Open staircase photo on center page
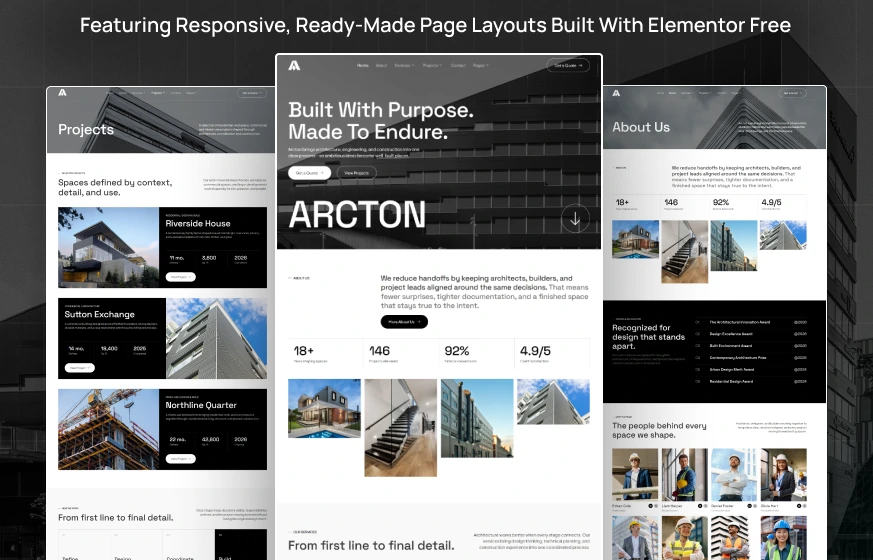The width and height of the screenshot is (873, 560). coord(401,428)
